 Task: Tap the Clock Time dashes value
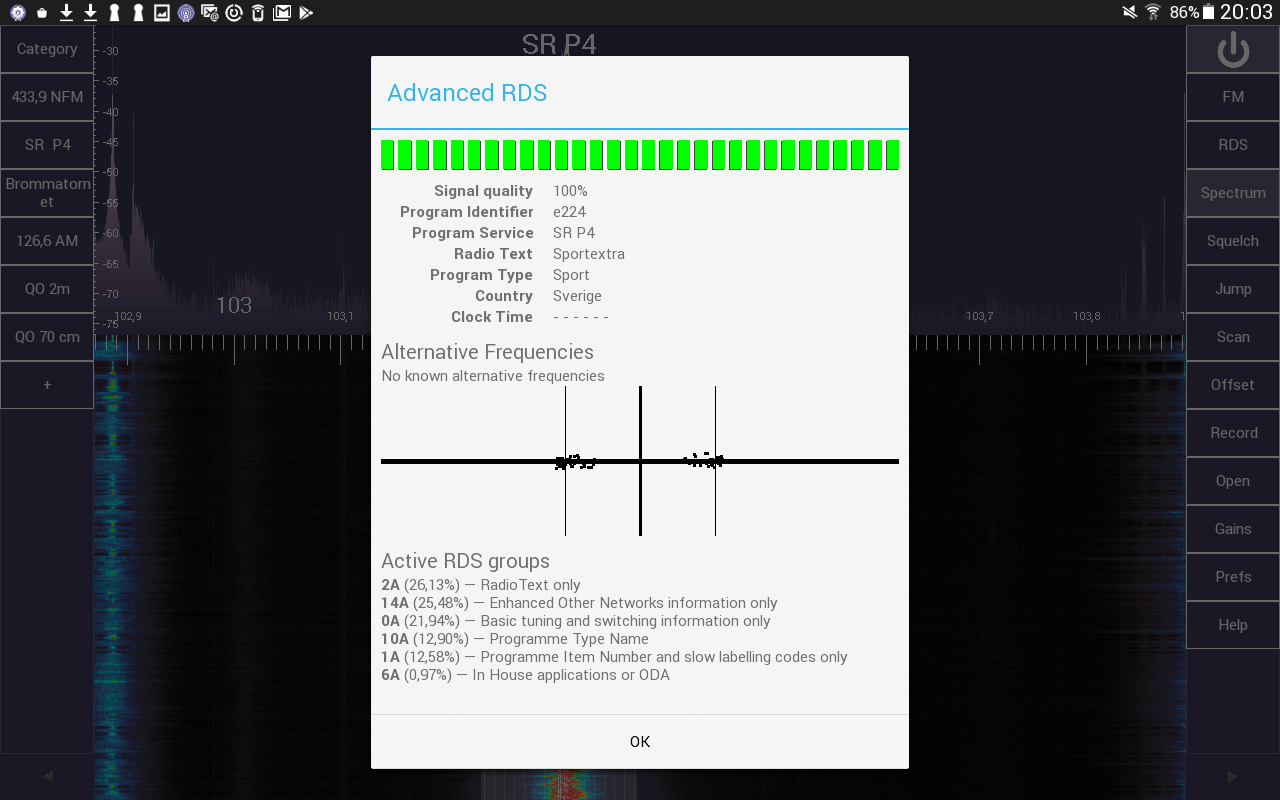tap(581, 317)
